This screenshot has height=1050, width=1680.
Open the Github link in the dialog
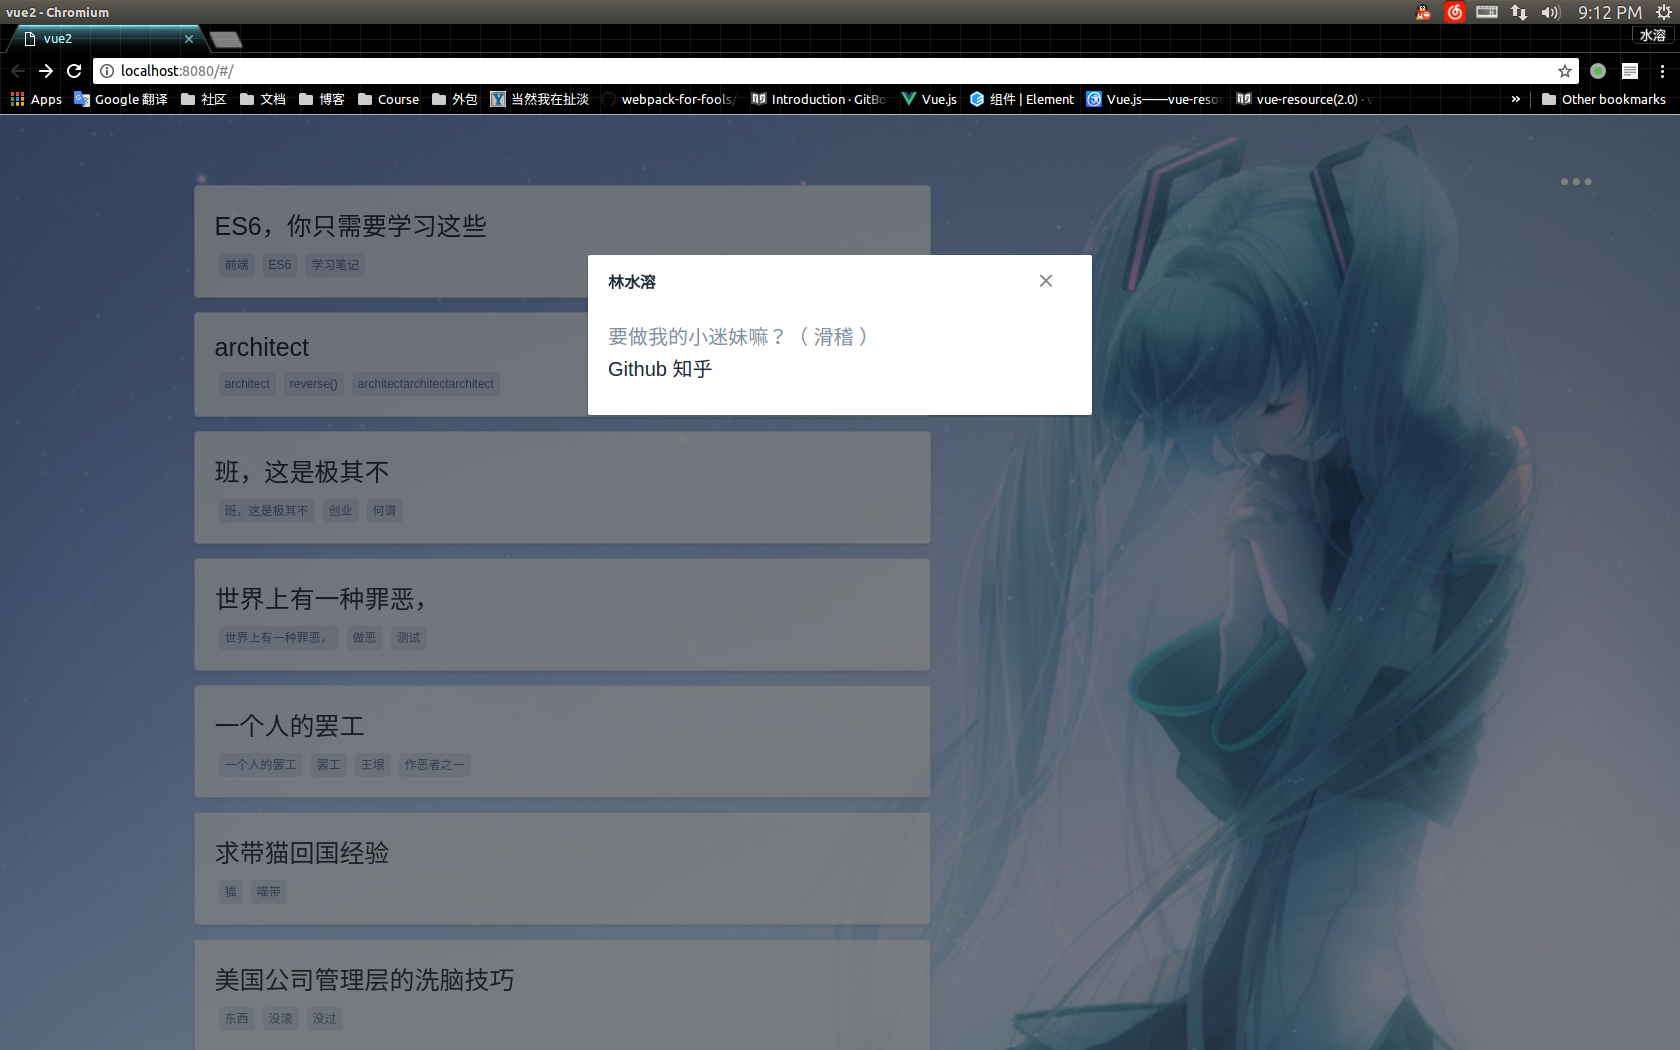pyautogui.click(x=637, y=369)
